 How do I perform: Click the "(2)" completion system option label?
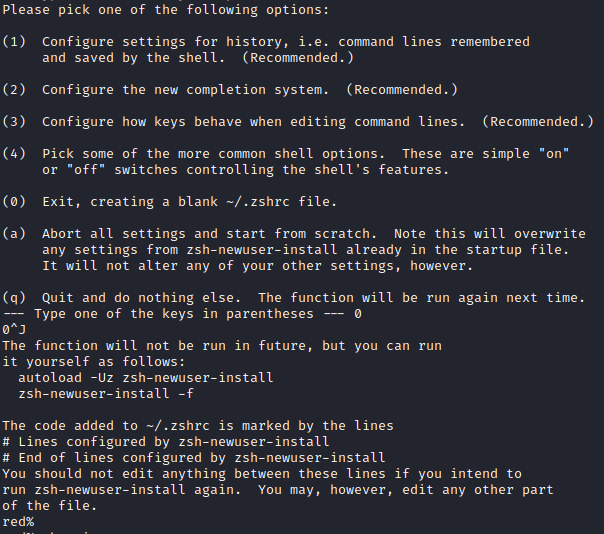14,90
